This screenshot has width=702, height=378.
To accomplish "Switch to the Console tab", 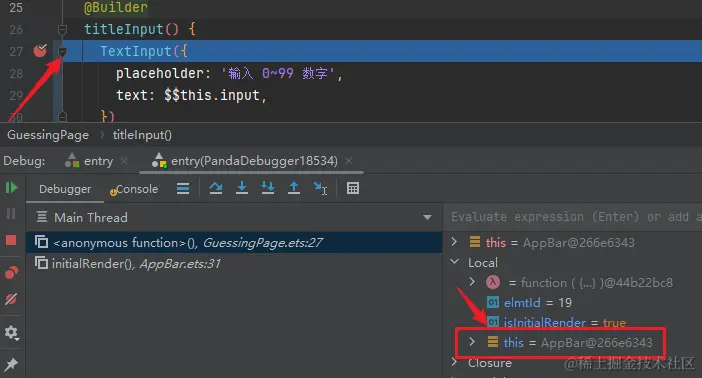I will point(134,189).
